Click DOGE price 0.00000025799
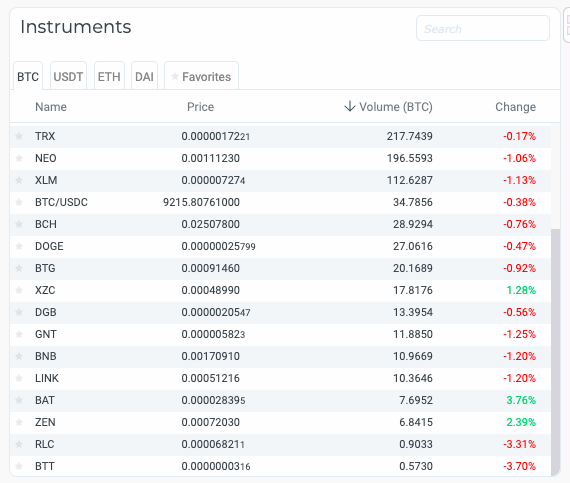This screenshot has height=483, width=570. (218, 246)
